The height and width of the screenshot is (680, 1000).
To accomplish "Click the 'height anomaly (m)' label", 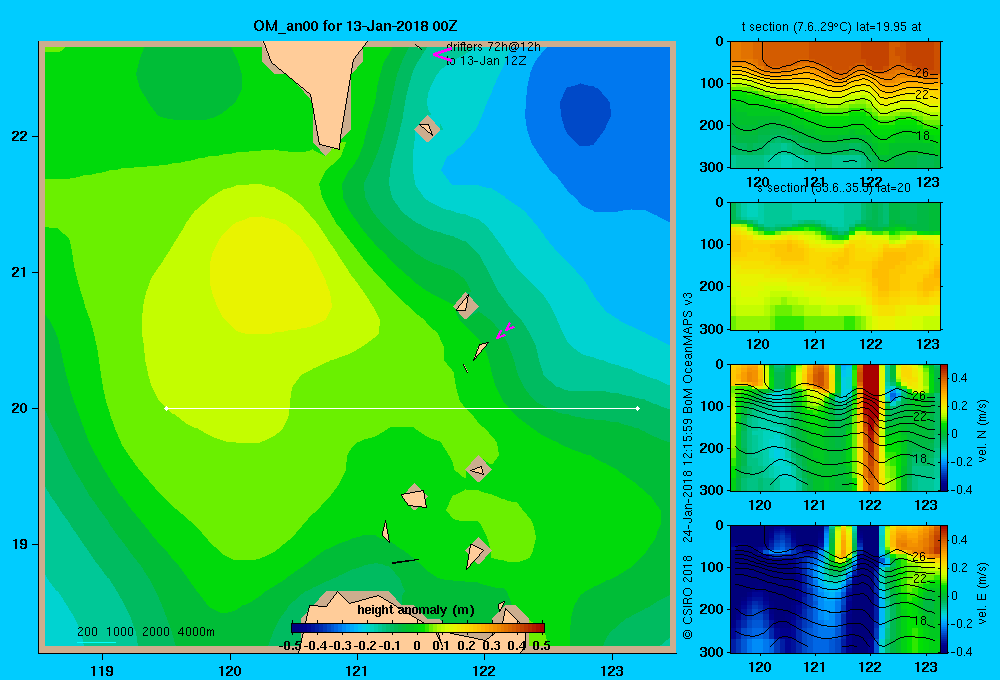I will tap(416, 610).
